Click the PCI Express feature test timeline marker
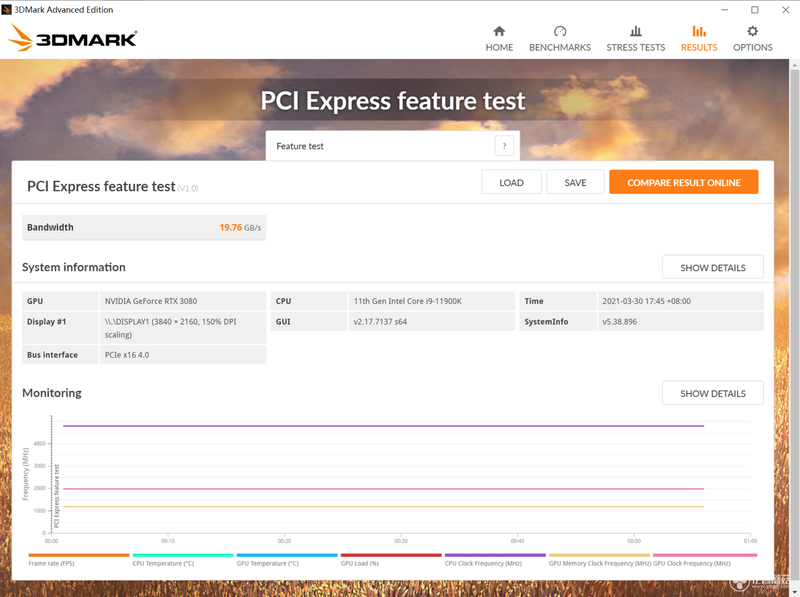This screenshot has width=800, height=597. coord(56,495)
